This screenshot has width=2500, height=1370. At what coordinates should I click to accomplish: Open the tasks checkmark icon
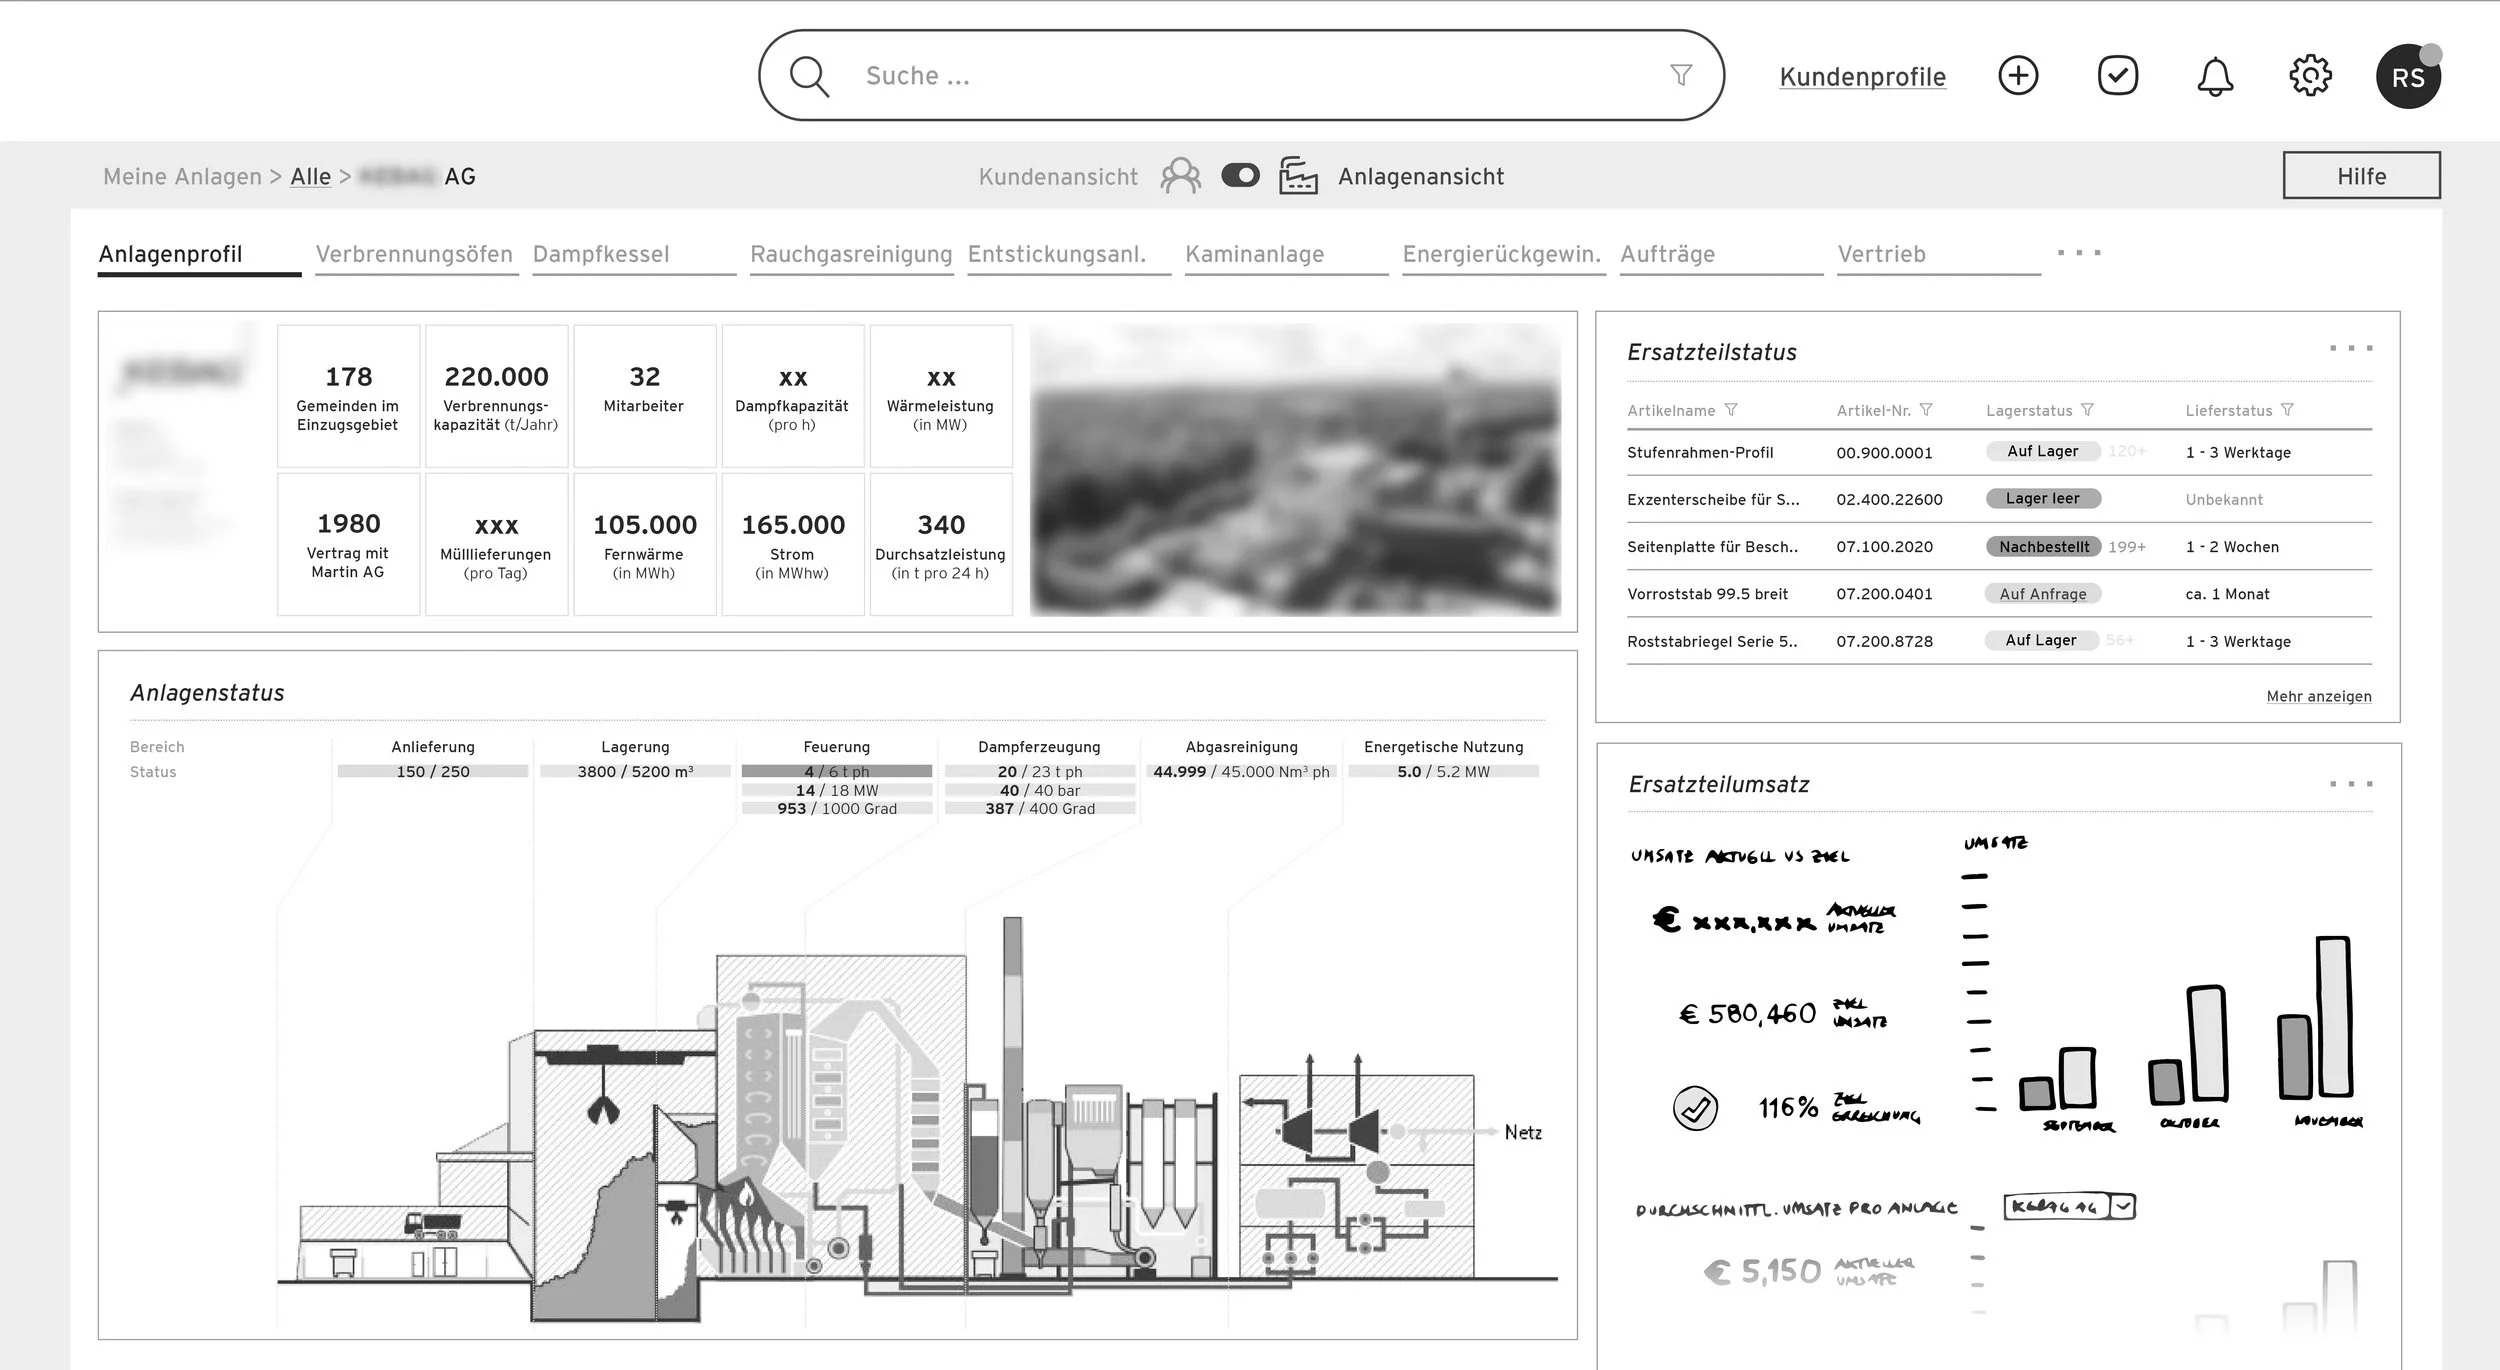(2117, 76)
